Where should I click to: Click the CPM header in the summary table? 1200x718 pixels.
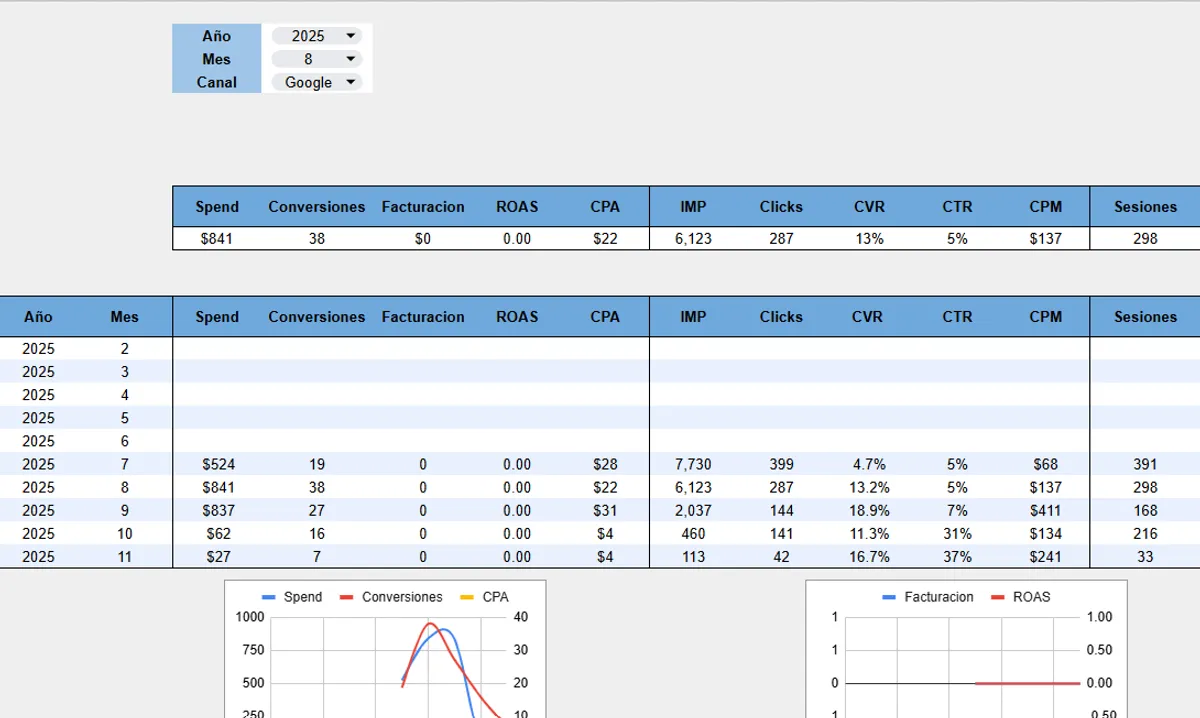1045,207
